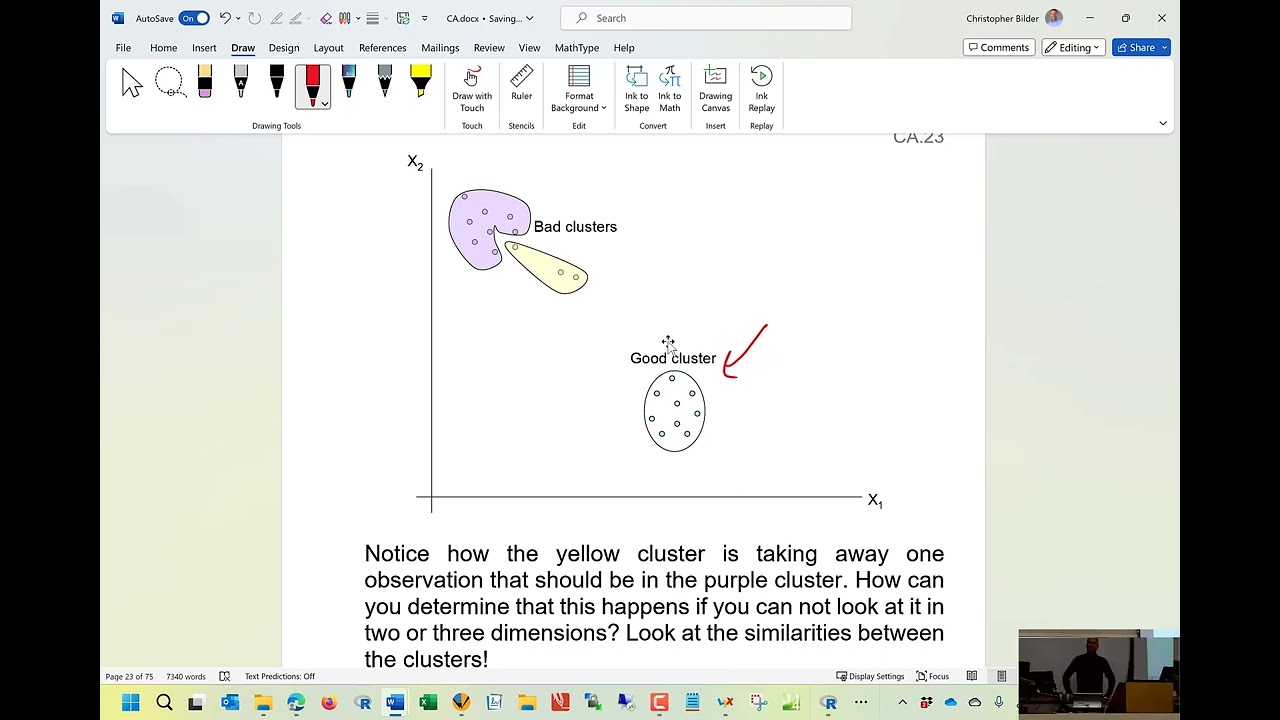The width and height of the screenshot is (1280, 720).
Task: Select the gray pencil tool
Action: [x=385, y=84]
